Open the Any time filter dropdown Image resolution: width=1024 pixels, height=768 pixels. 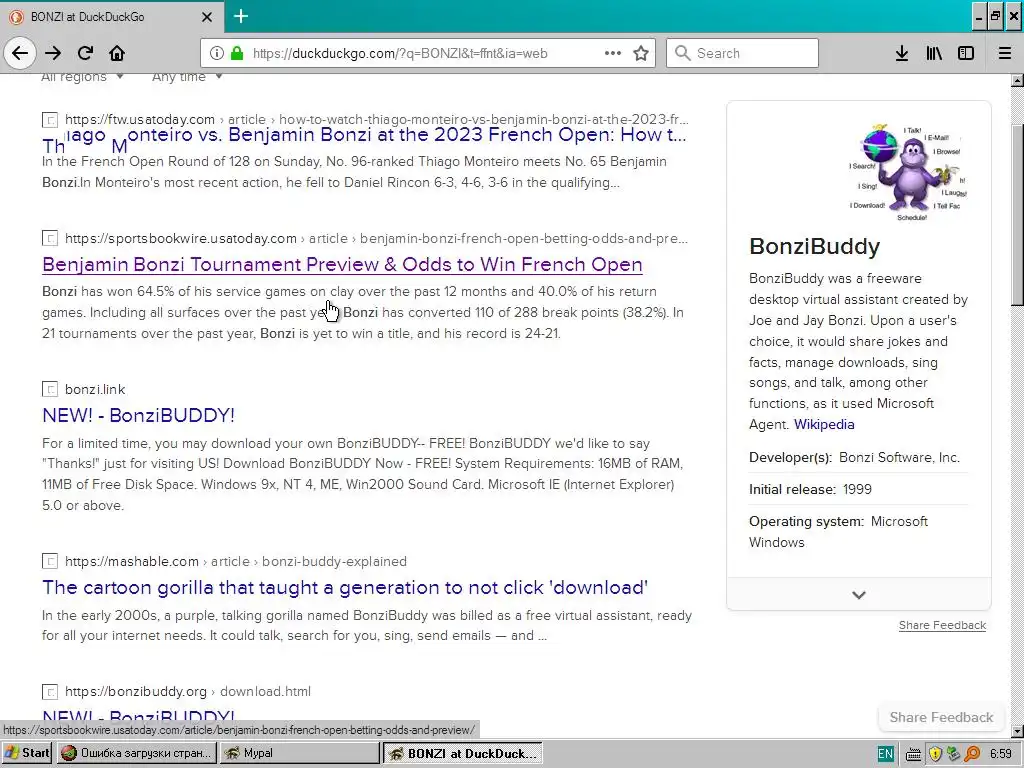click(x=187, y=77)
